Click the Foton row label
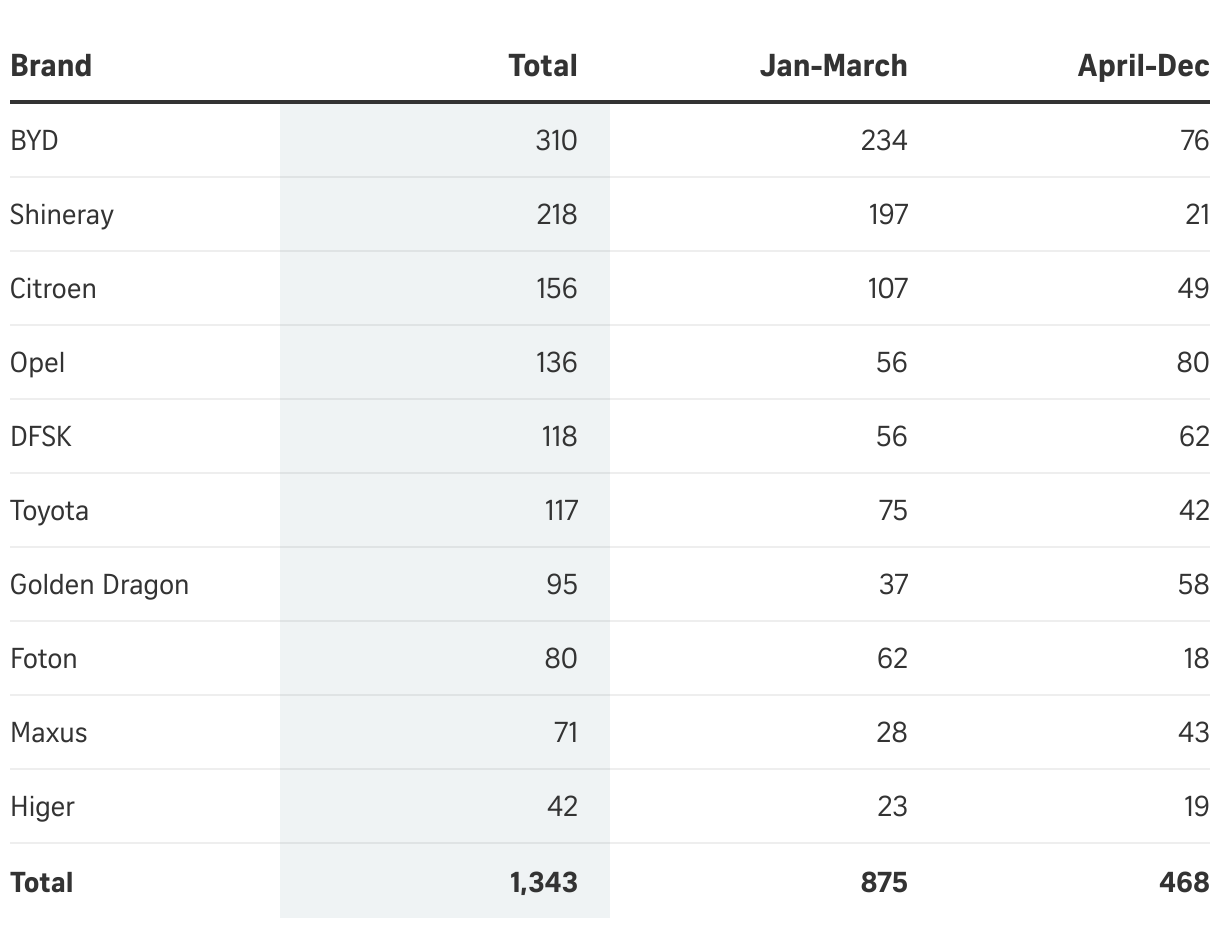 [x=44, y=658]
